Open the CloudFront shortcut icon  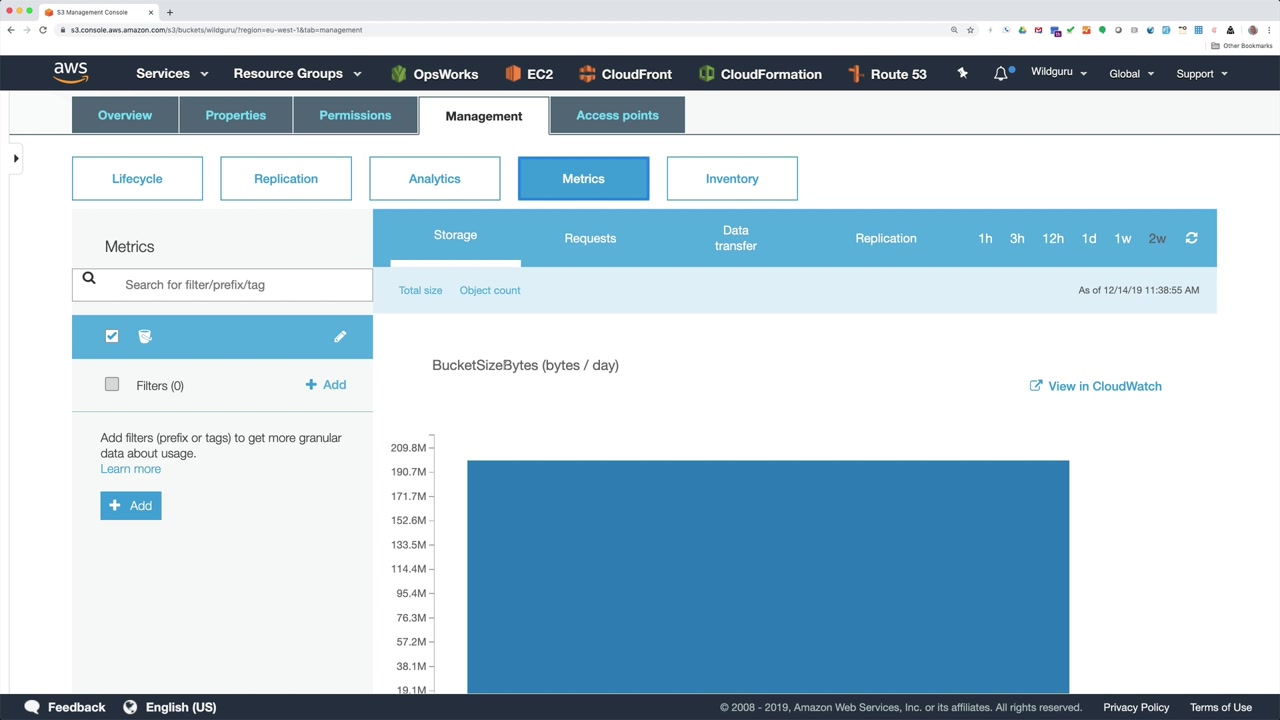[587, 73]
